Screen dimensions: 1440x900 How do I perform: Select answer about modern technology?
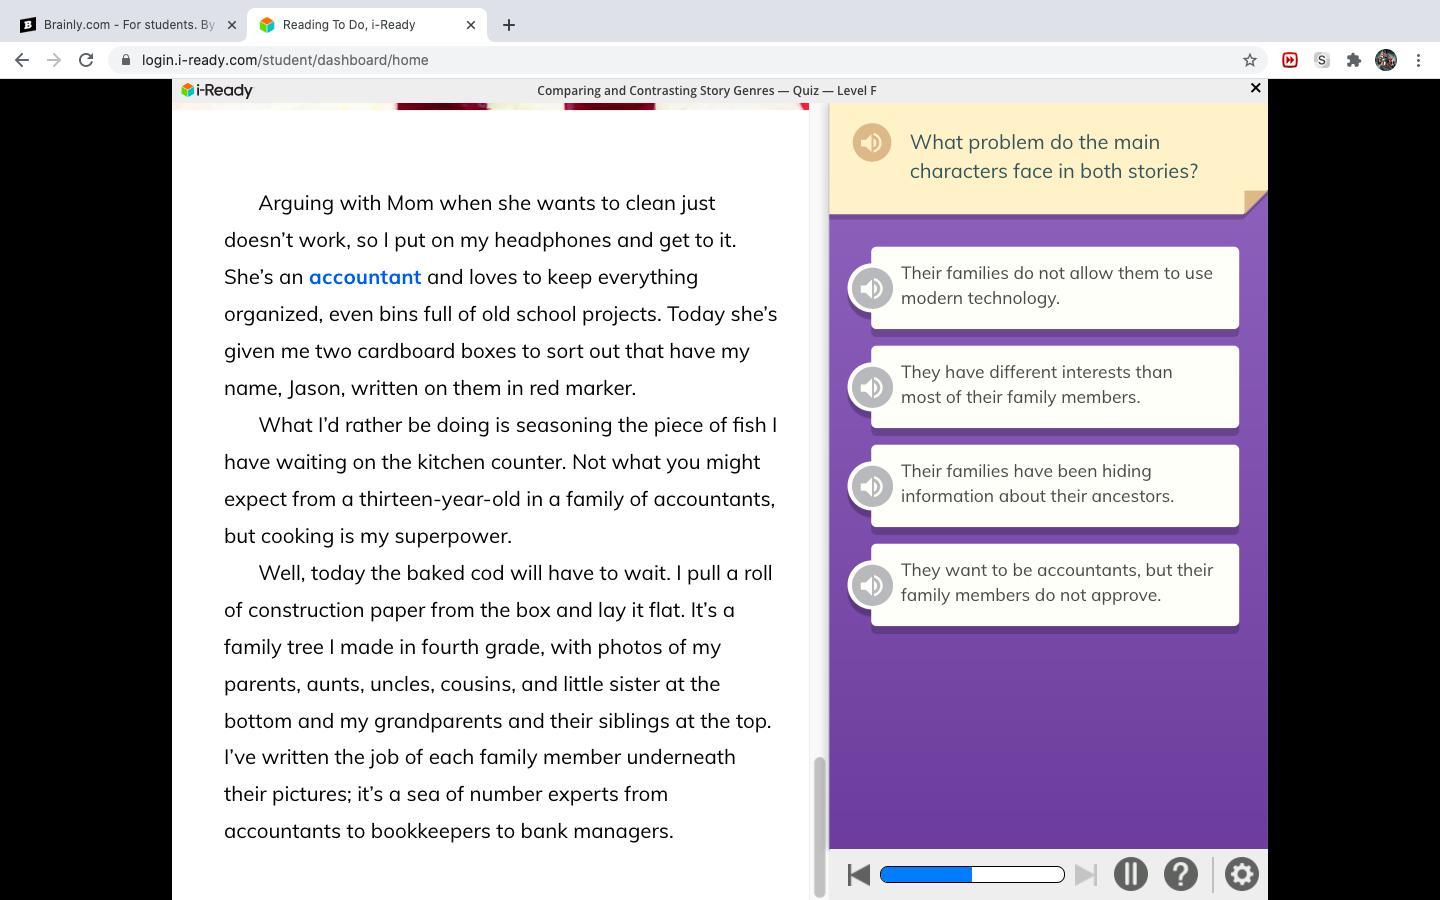click(1055, 286)
